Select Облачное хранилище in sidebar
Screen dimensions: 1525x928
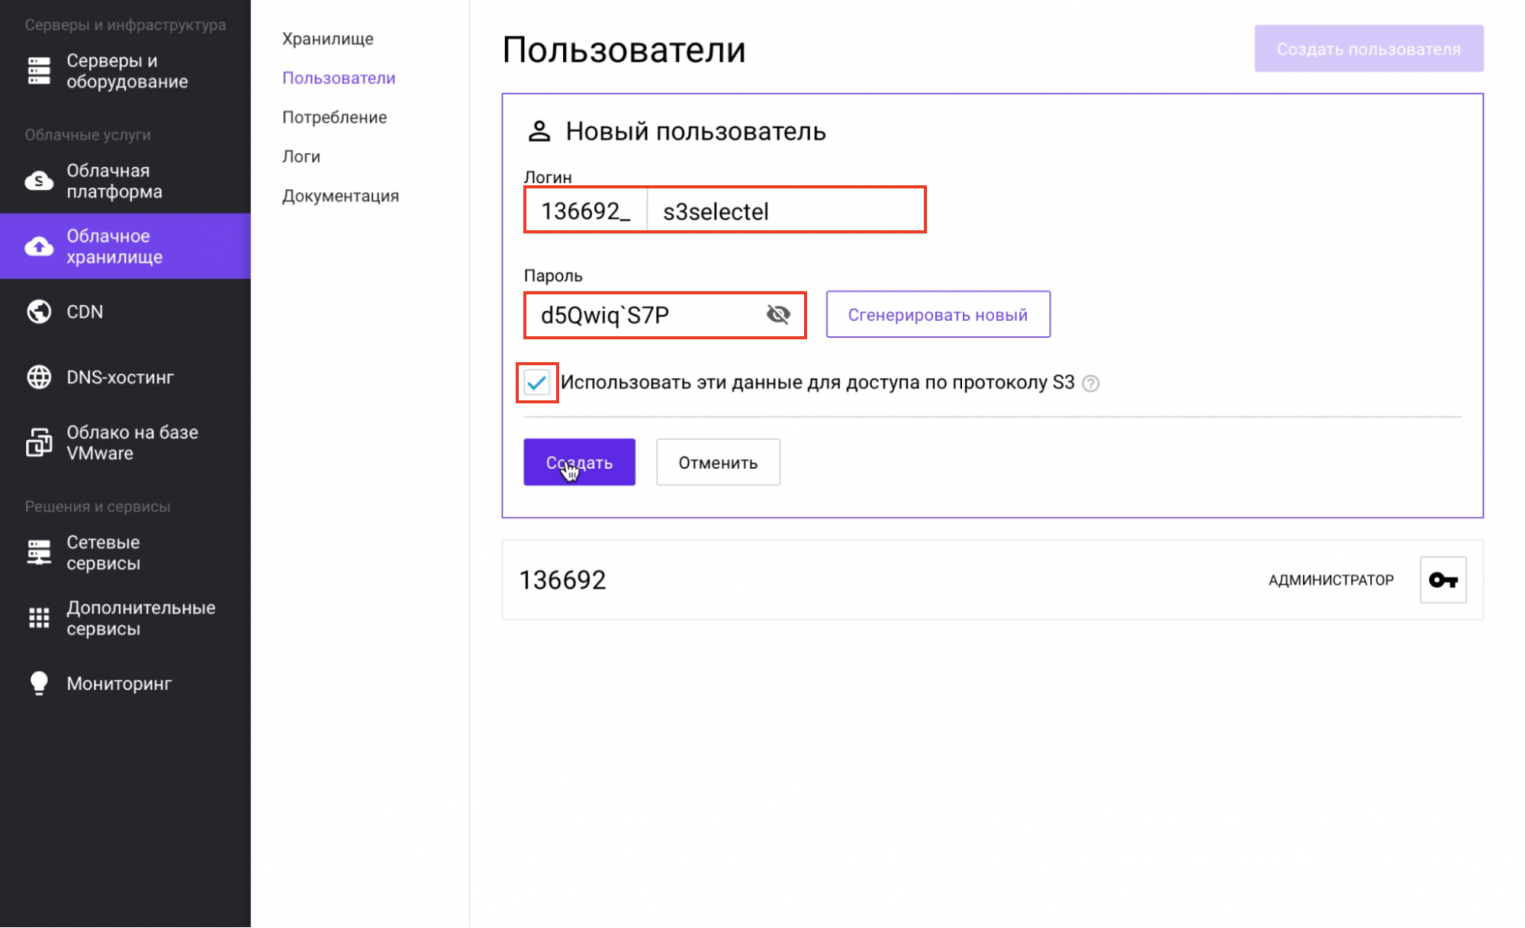click(x=126, y=246)
